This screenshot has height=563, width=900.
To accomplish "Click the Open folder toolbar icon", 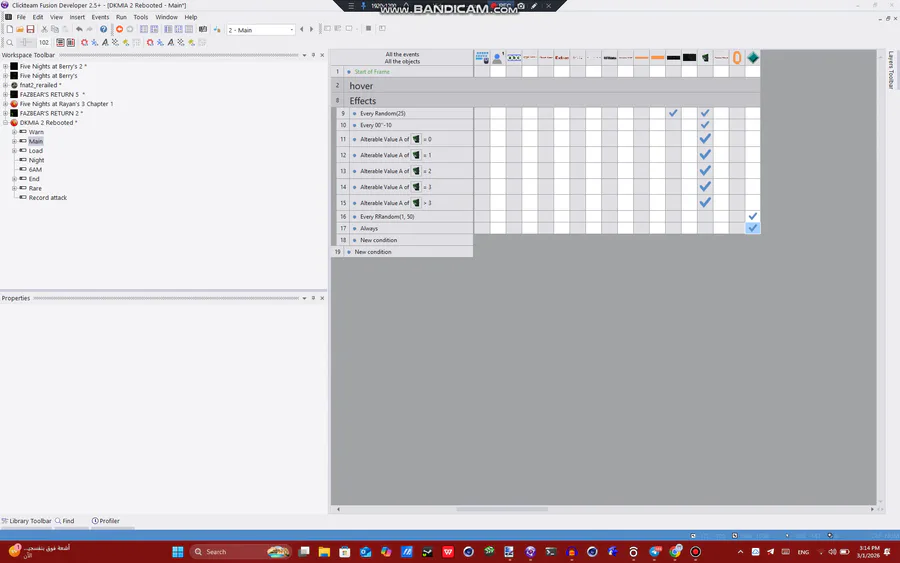I will (20, 29).
